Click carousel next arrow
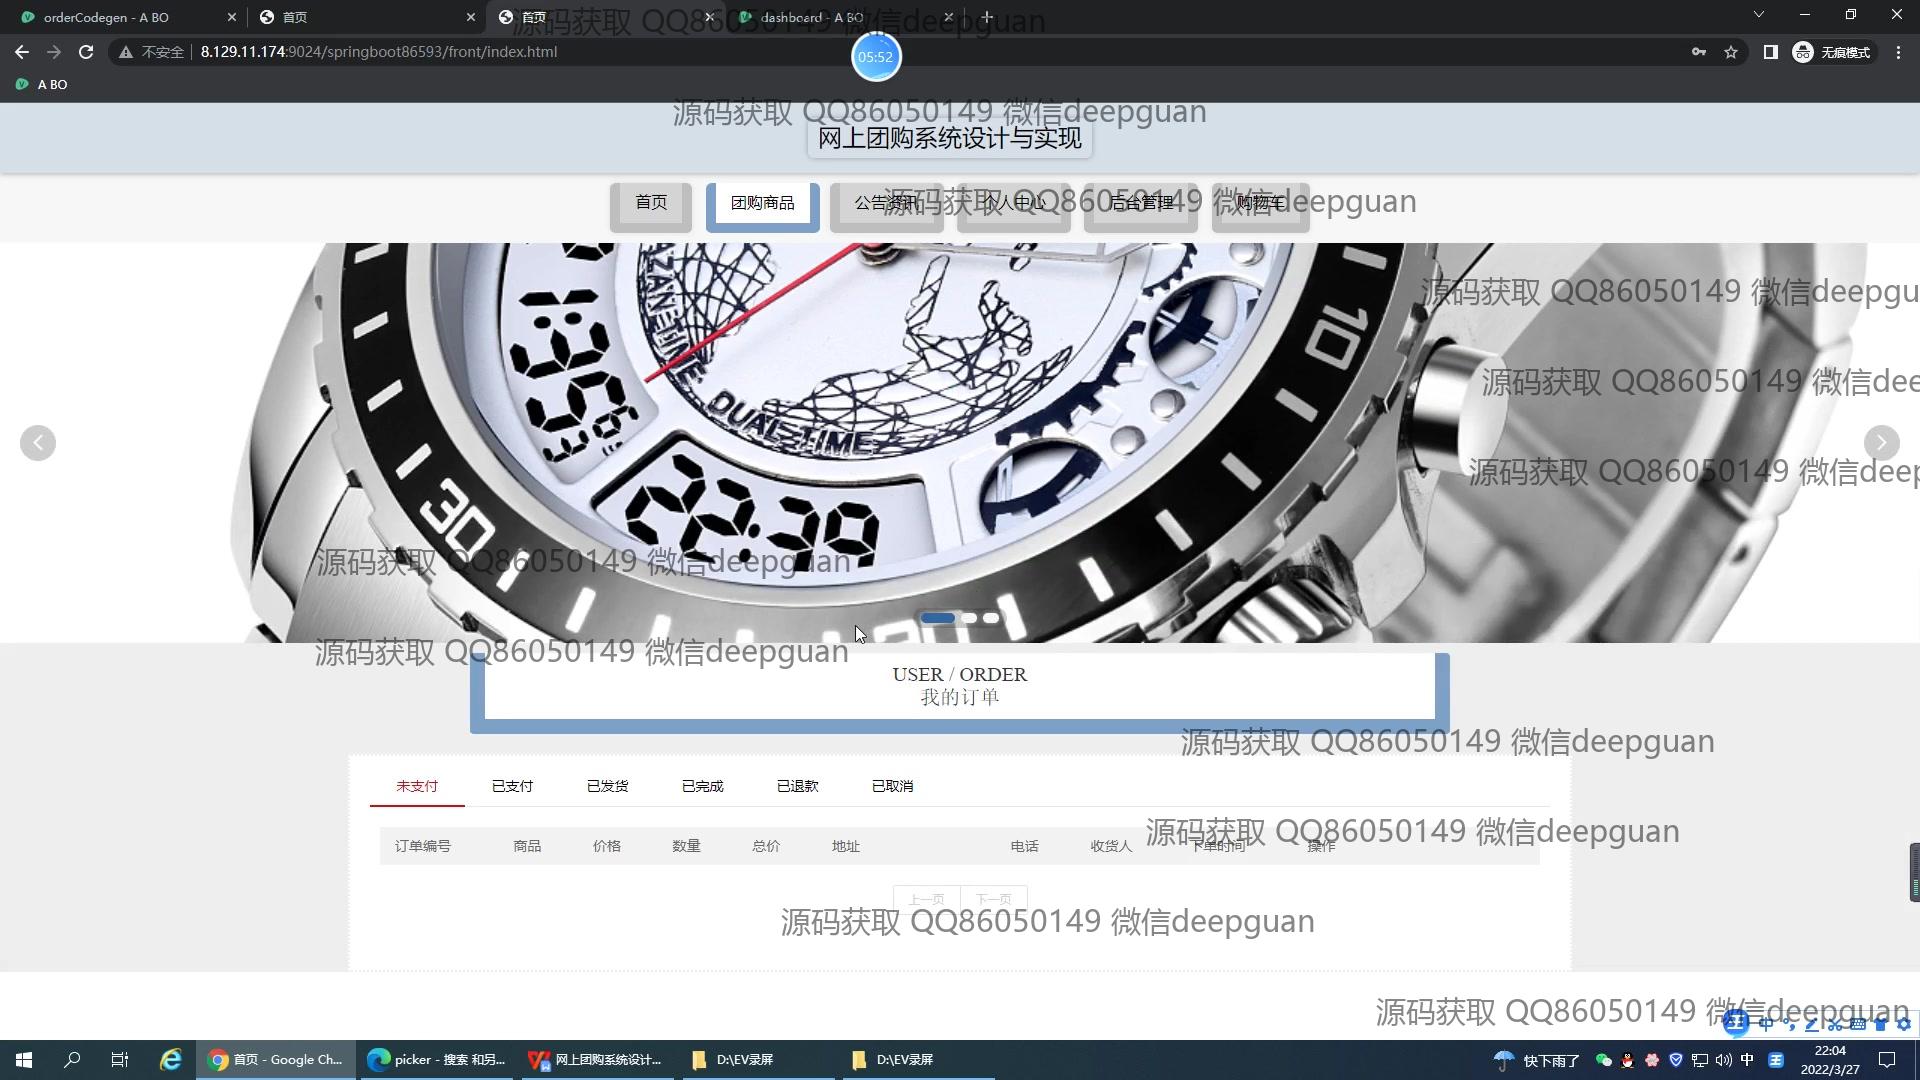This screenshot has height=1080, width=1920. click(x=1881, y=442)
